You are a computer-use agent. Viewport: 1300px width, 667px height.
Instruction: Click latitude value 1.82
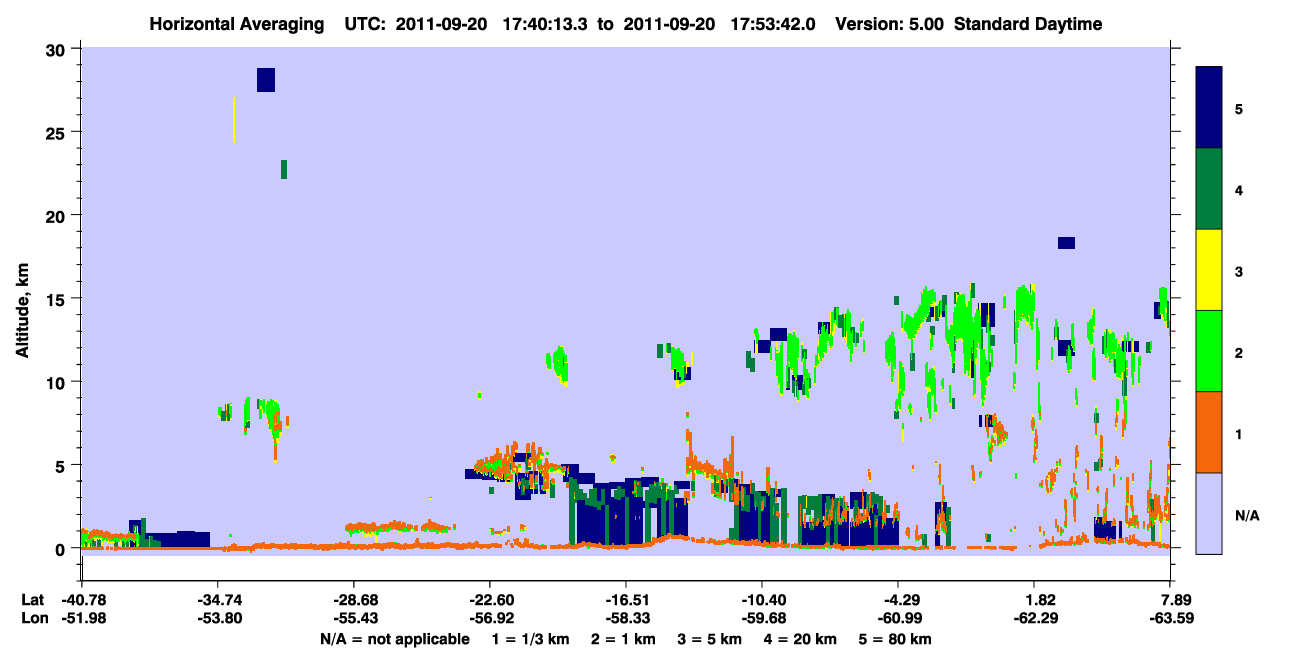tap(1041, 600)
